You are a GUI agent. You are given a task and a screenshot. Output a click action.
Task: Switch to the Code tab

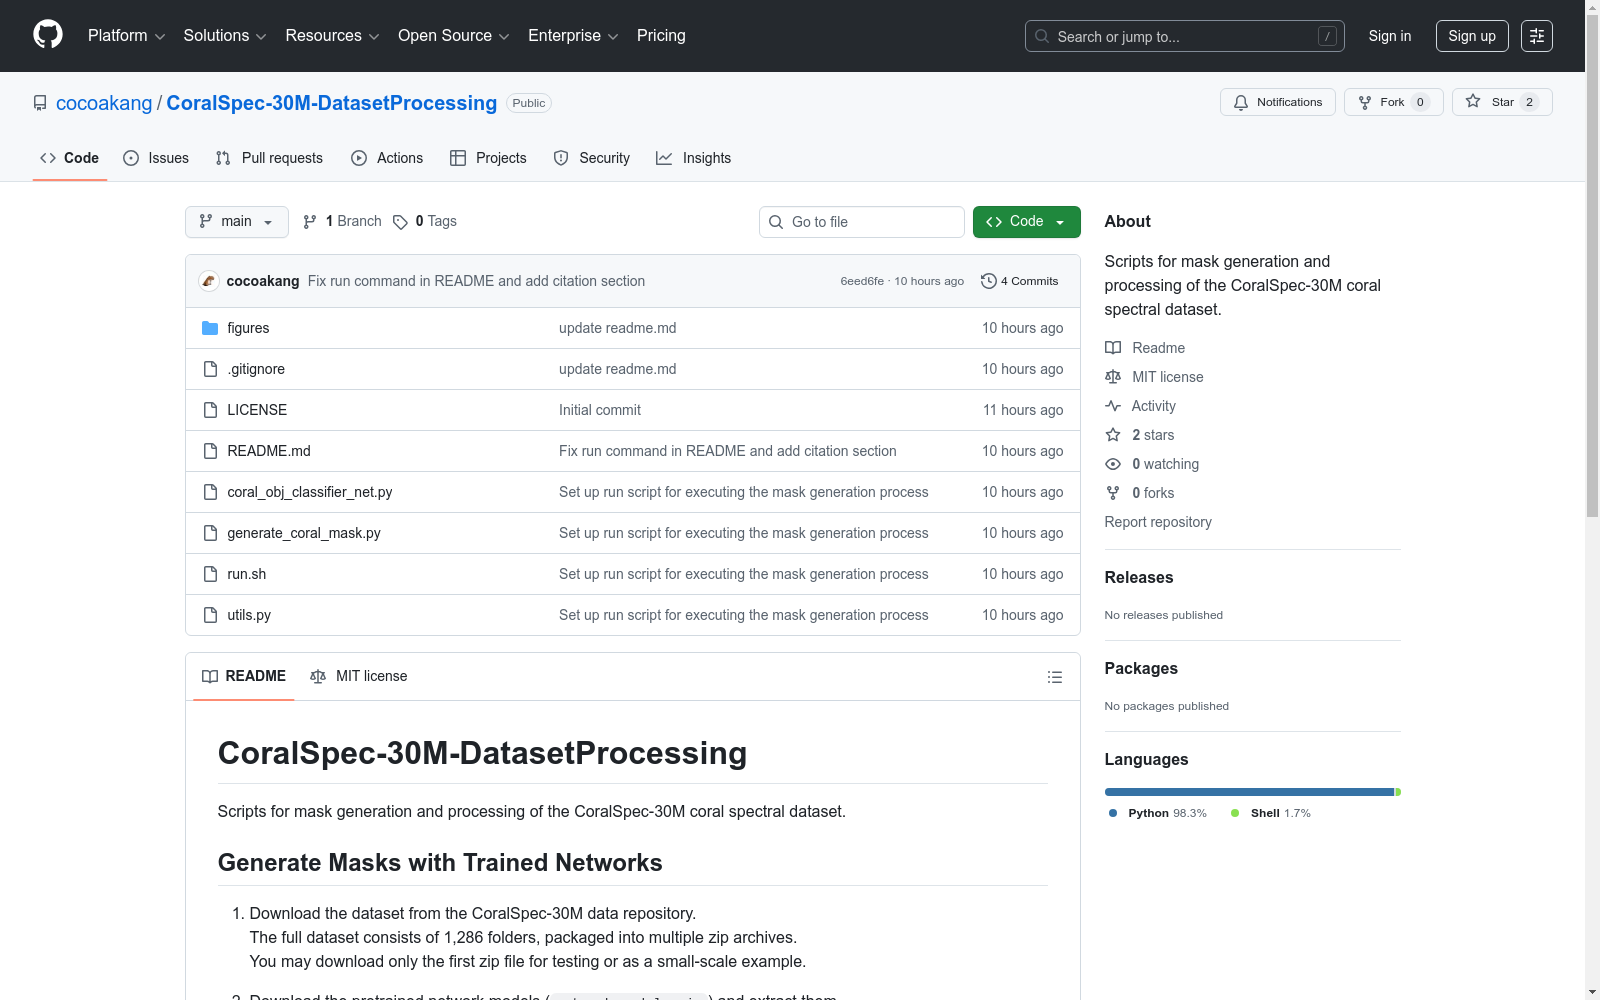[x=70, y=158]
